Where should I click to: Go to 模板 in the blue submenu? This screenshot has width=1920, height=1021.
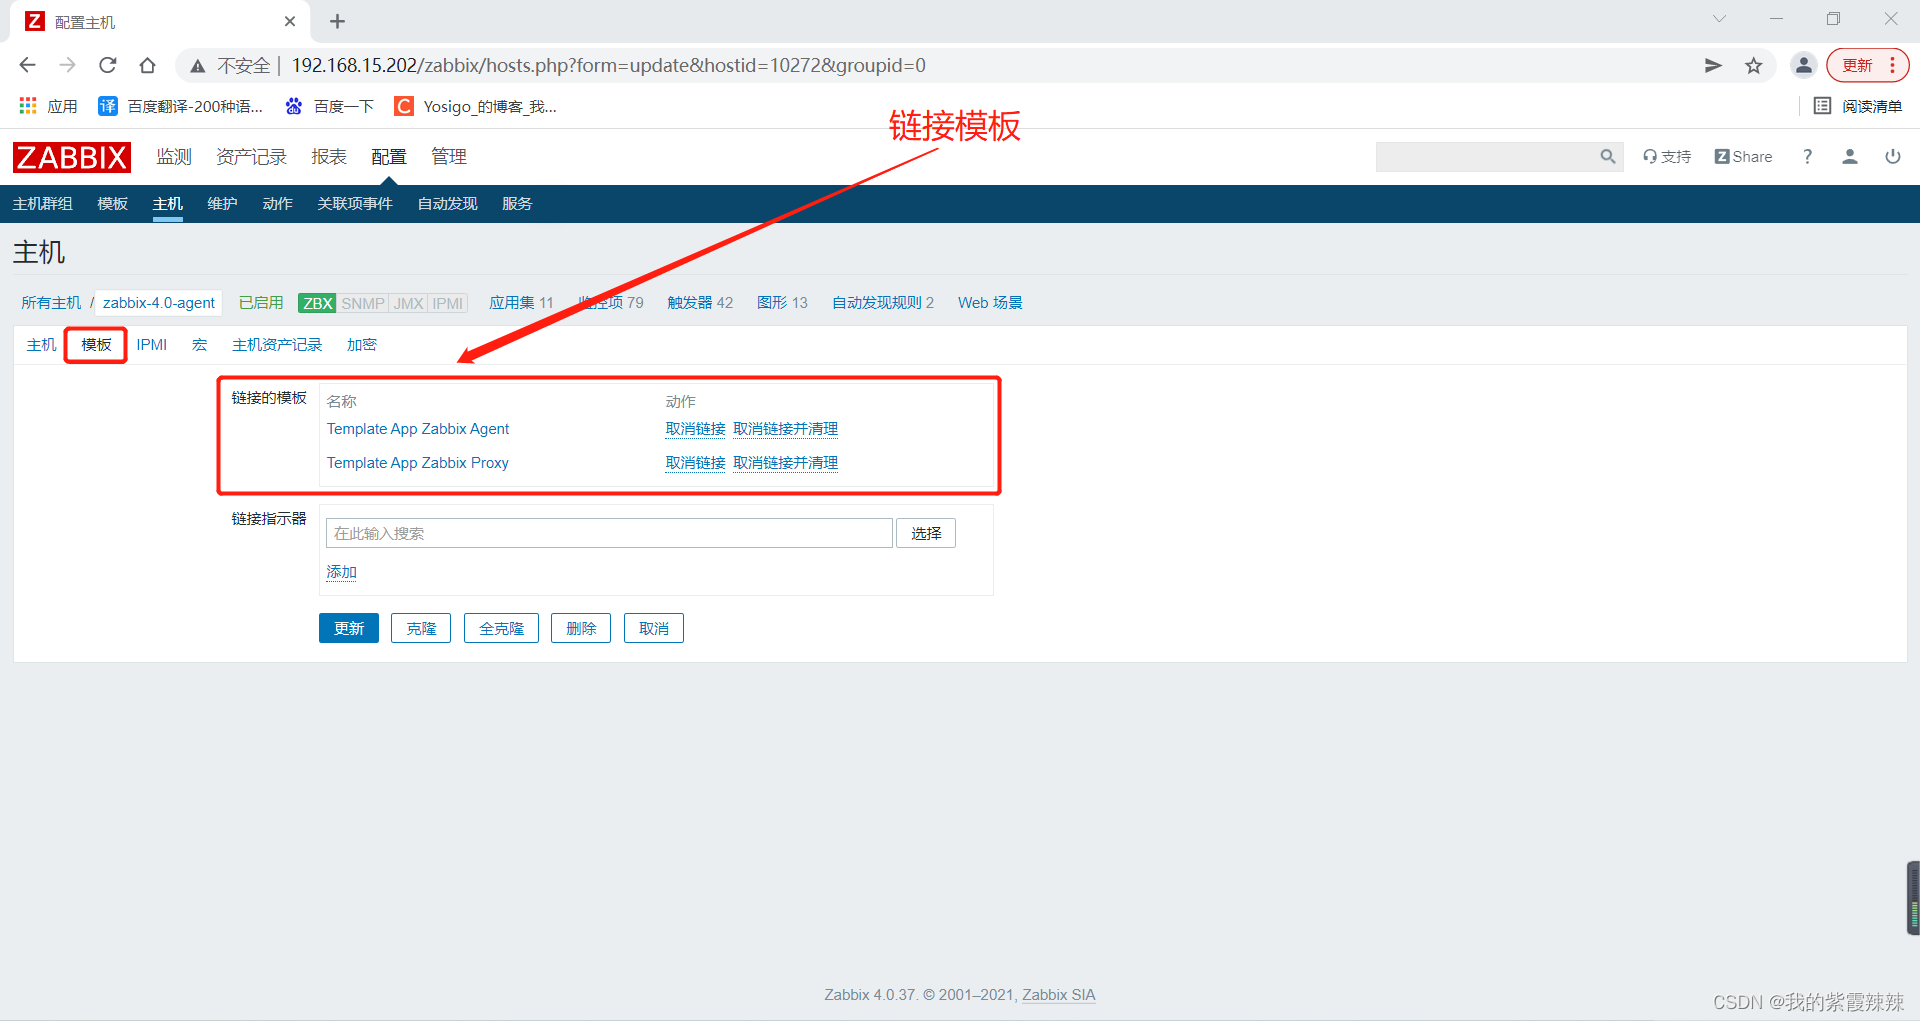[113, 204]
